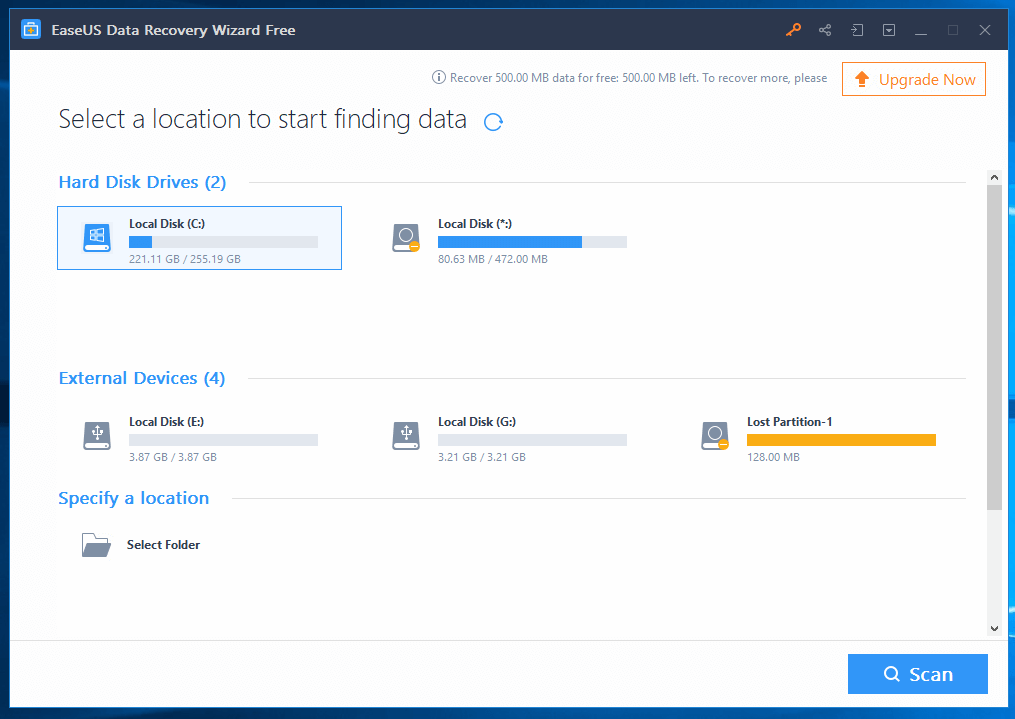Close the EaseUS window

(985, 30)
